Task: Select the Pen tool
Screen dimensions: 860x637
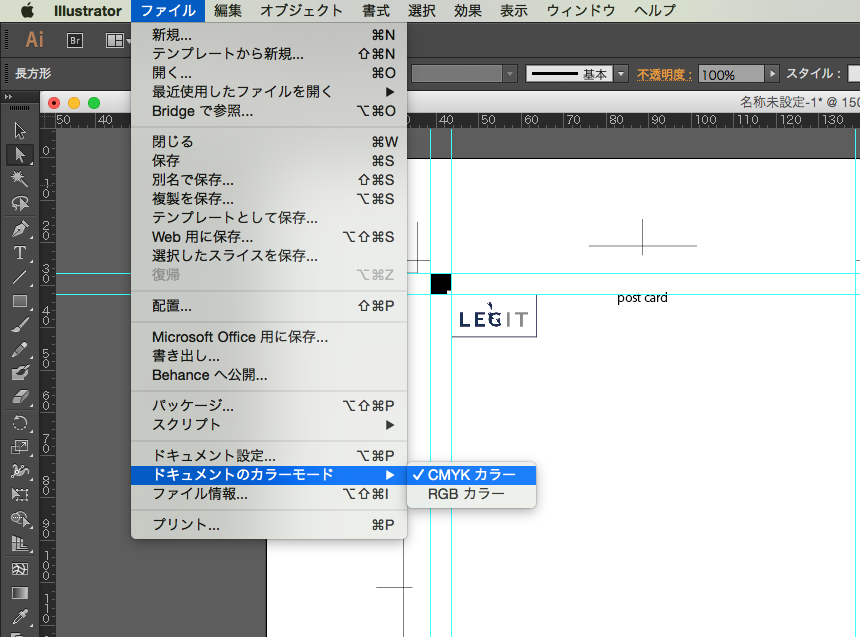Action: [x=20, y=228]
